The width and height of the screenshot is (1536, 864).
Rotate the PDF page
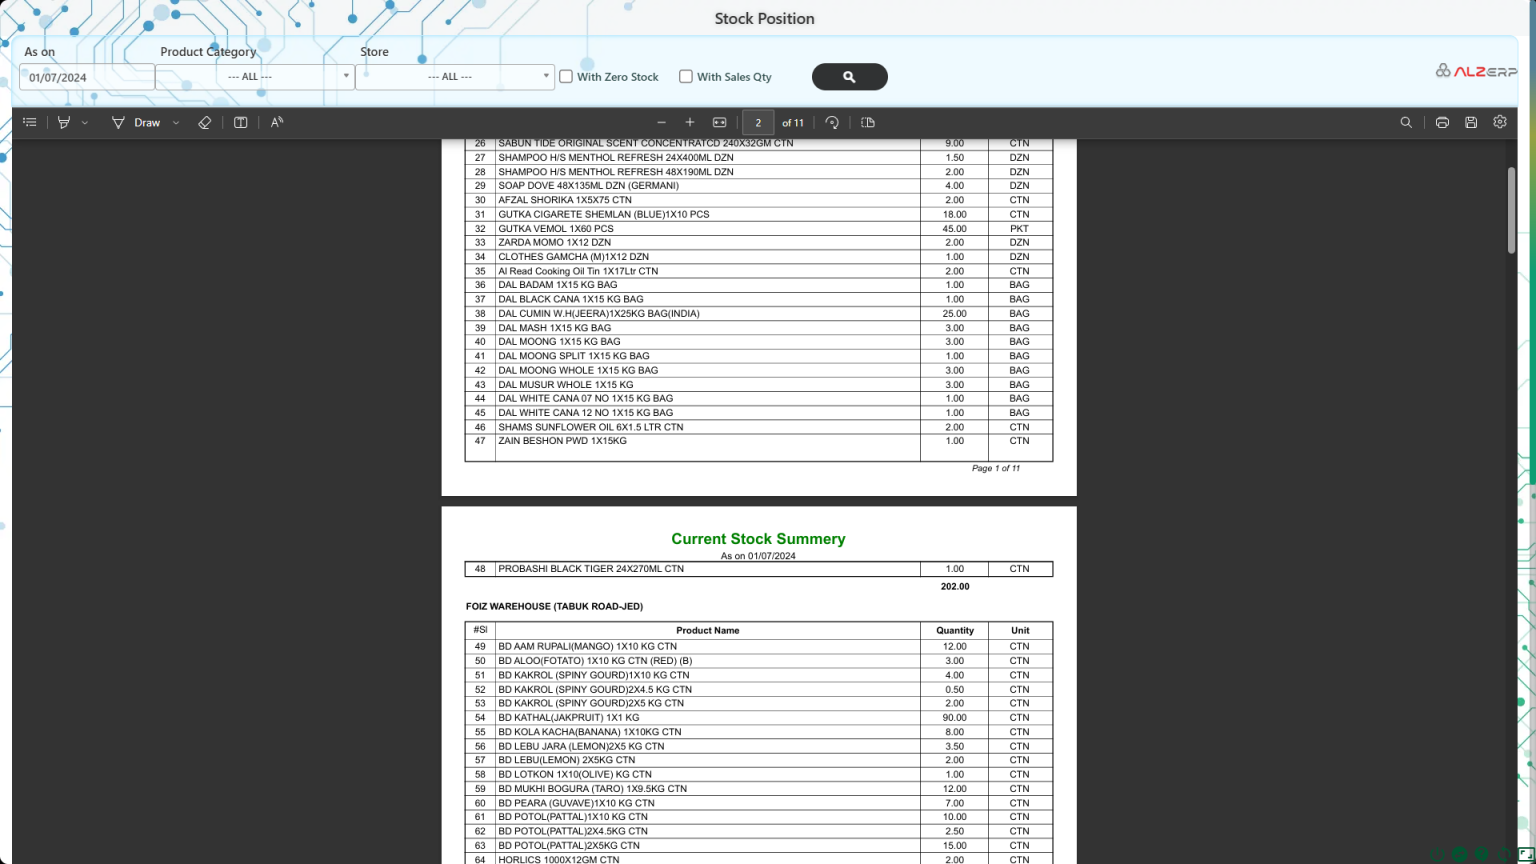(x=832, y=122)
